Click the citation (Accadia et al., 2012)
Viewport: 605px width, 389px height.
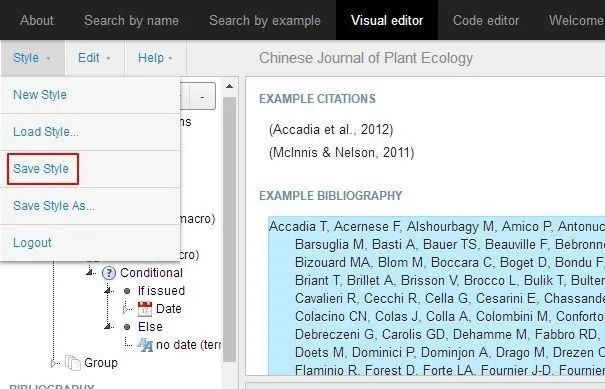pos(331,130)
